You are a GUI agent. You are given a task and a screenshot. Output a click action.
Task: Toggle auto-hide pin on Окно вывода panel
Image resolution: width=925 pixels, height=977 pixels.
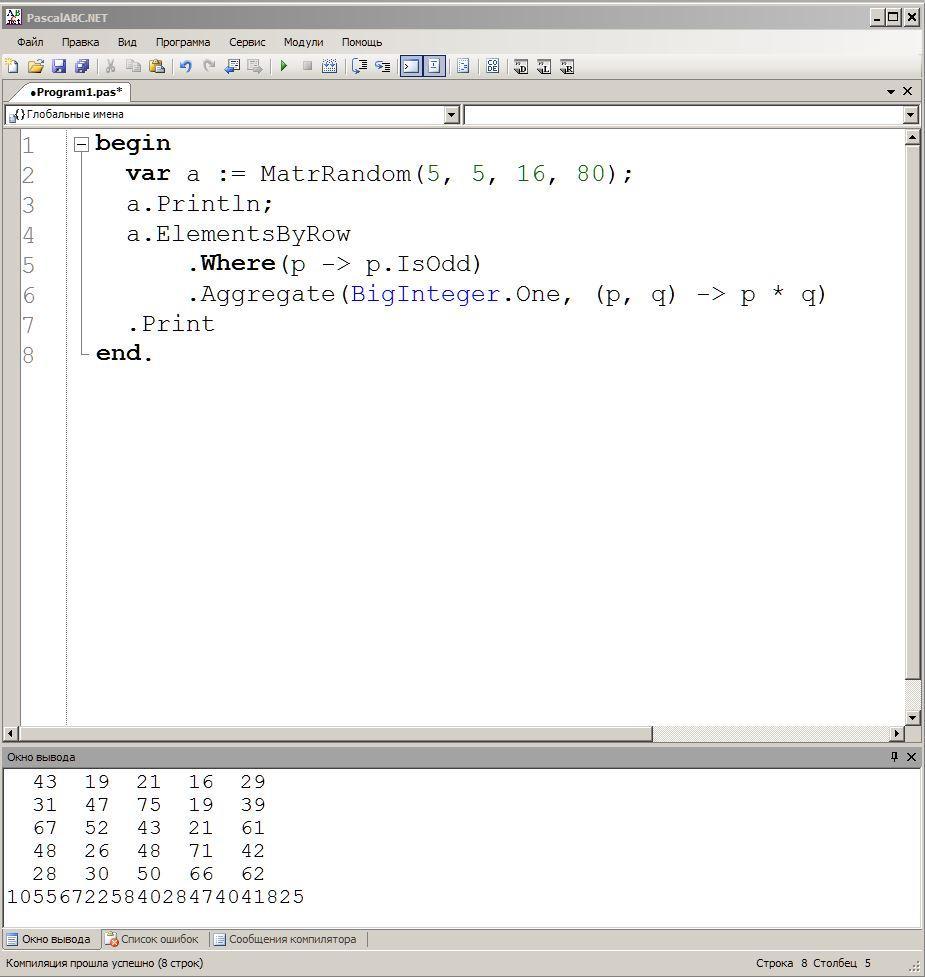pyautogui.click(x=894, y=757)
